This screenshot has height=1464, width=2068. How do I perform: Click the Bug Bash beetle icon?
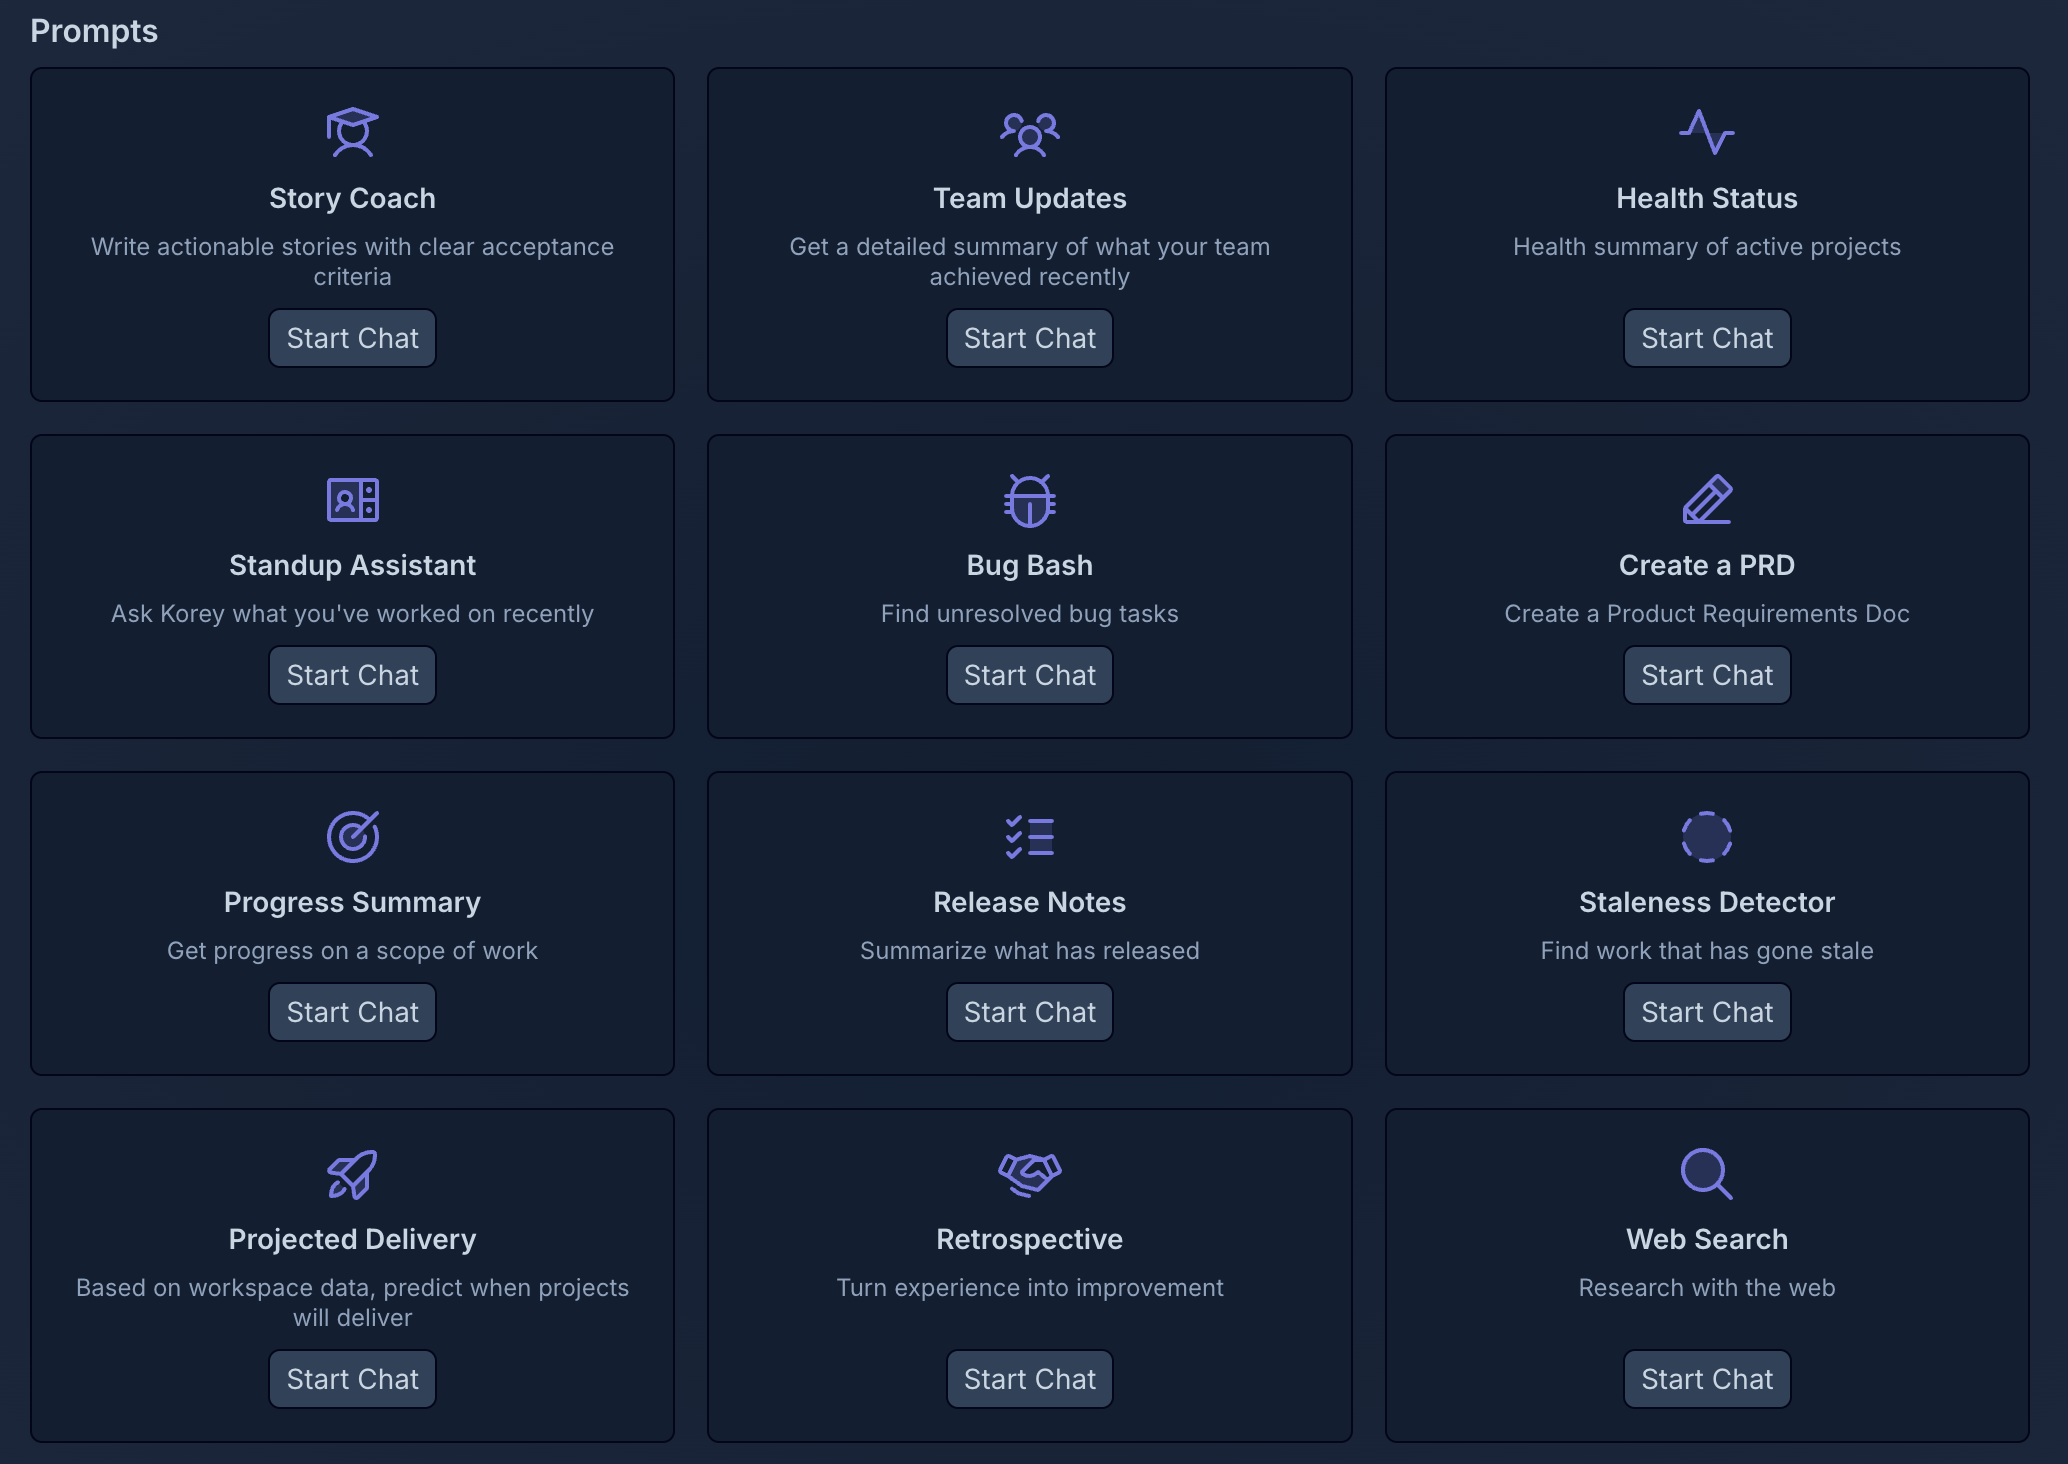[x=1029, y=499]
